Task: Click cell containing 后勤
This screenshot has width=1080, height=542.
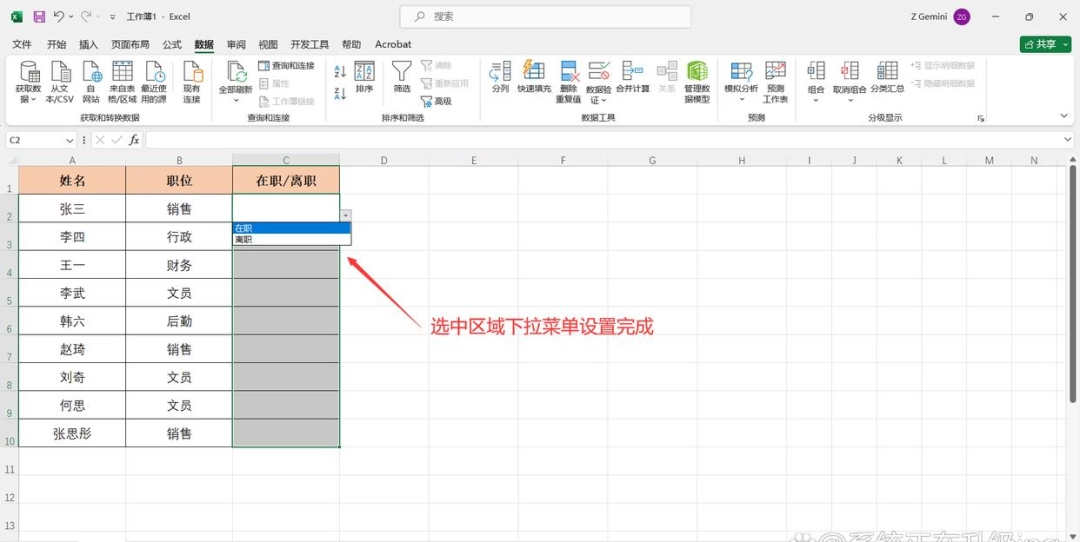Action: tap(179, 322)
